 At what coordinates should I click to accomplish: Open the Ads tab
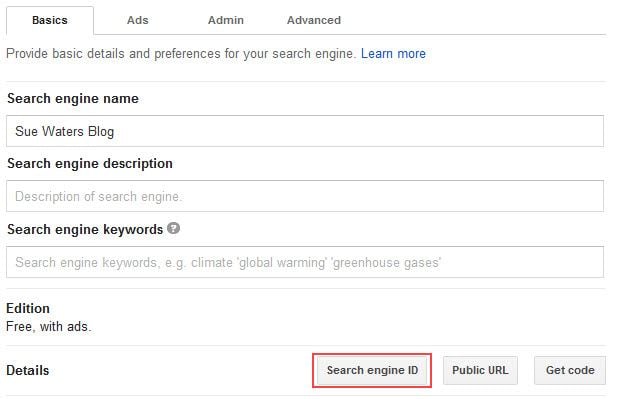tap(137, 20)
